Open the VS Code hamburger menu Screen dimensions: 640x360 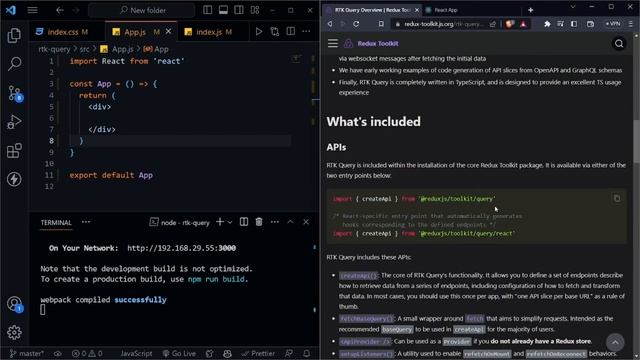pos(33,10)
